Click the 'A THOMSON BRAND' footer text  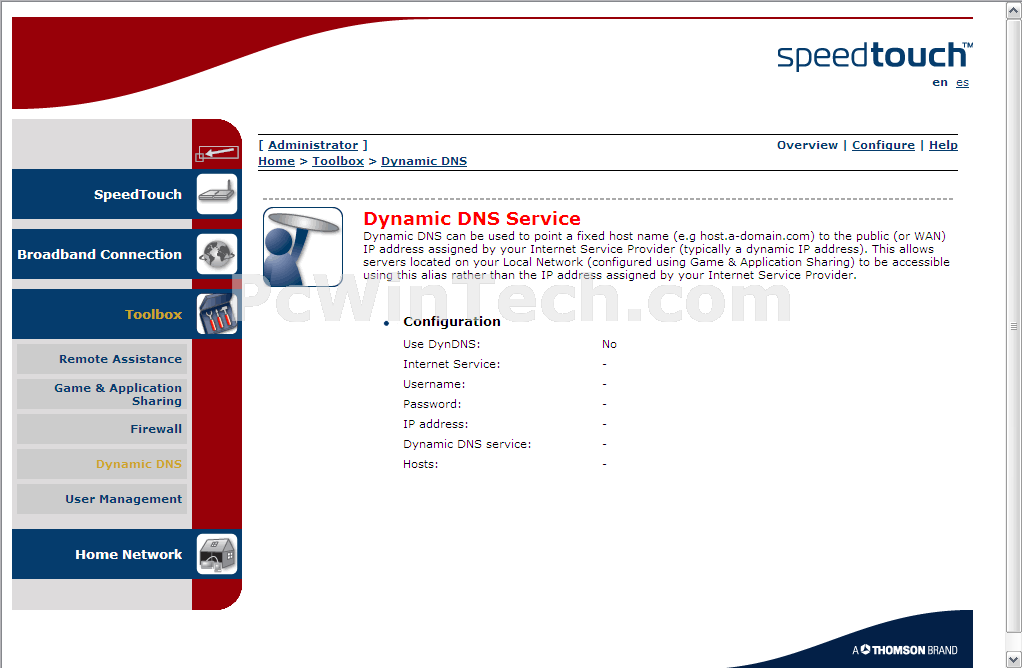(x=905, y=650)
